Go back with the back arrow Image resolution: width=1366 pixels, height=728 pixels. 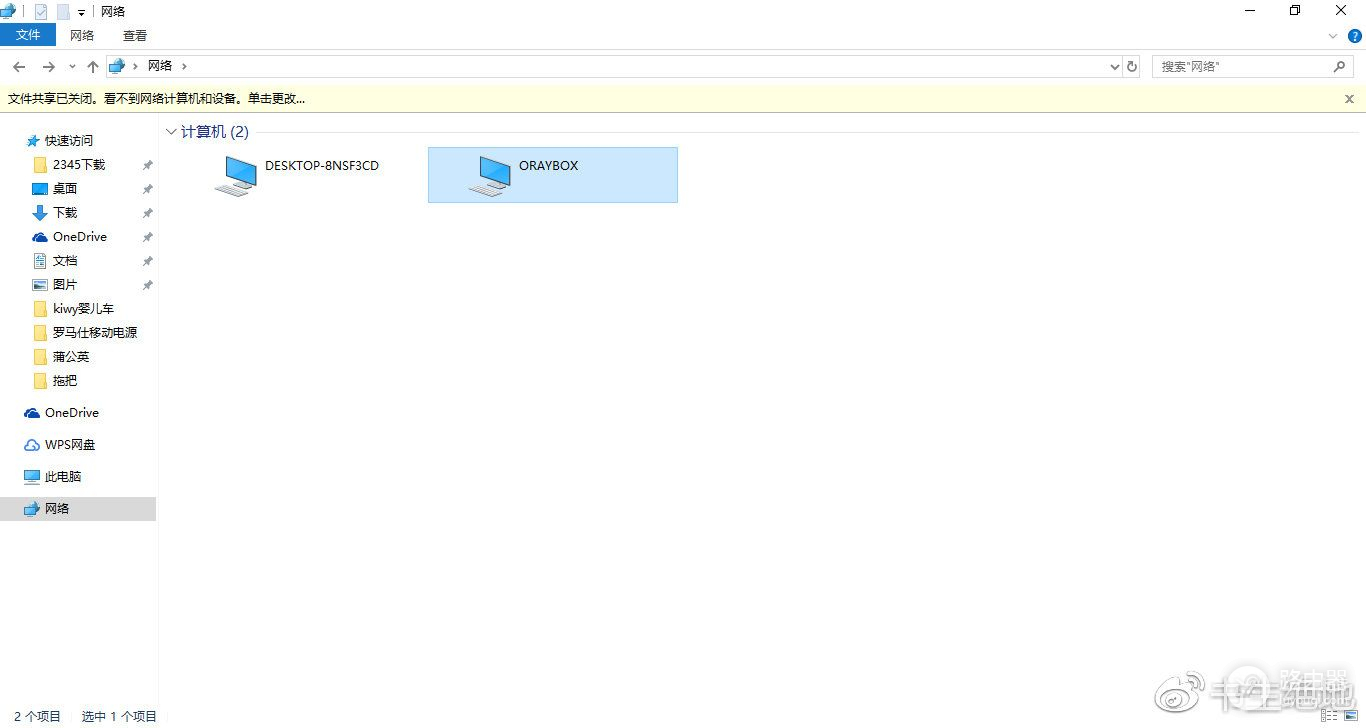[18, 66]
